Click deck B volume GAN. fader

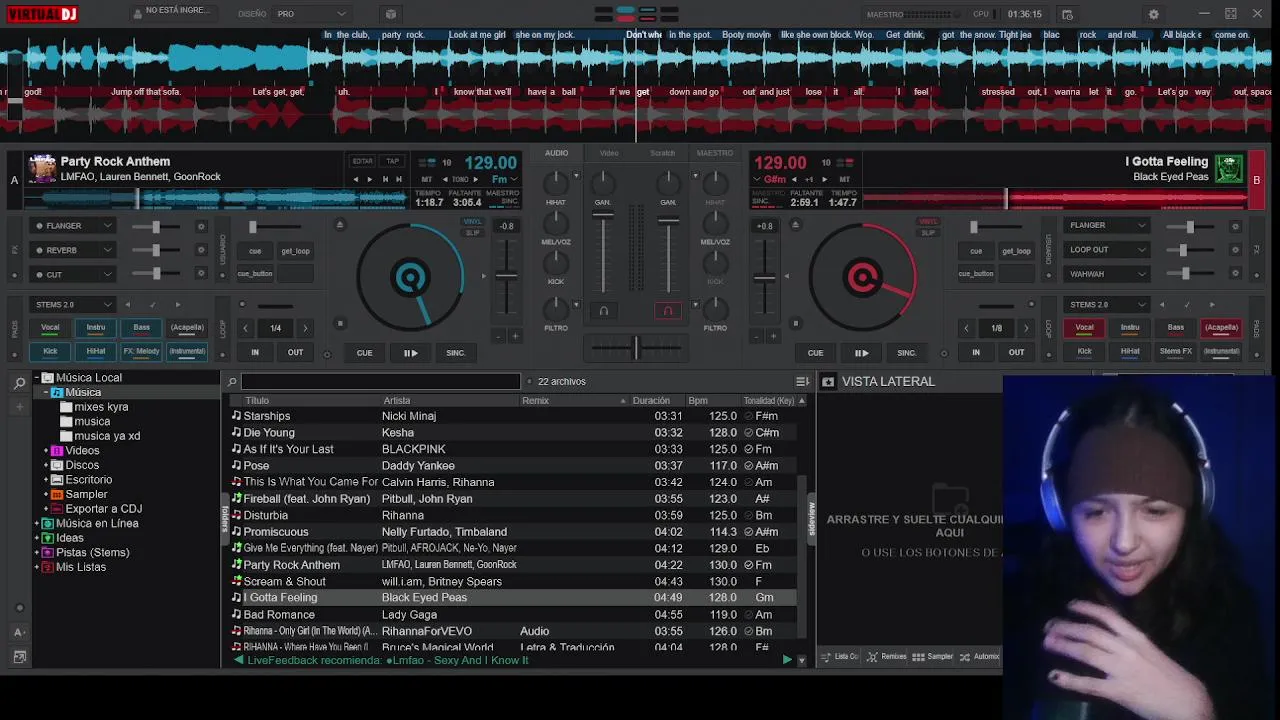click(x=669, y=220)
